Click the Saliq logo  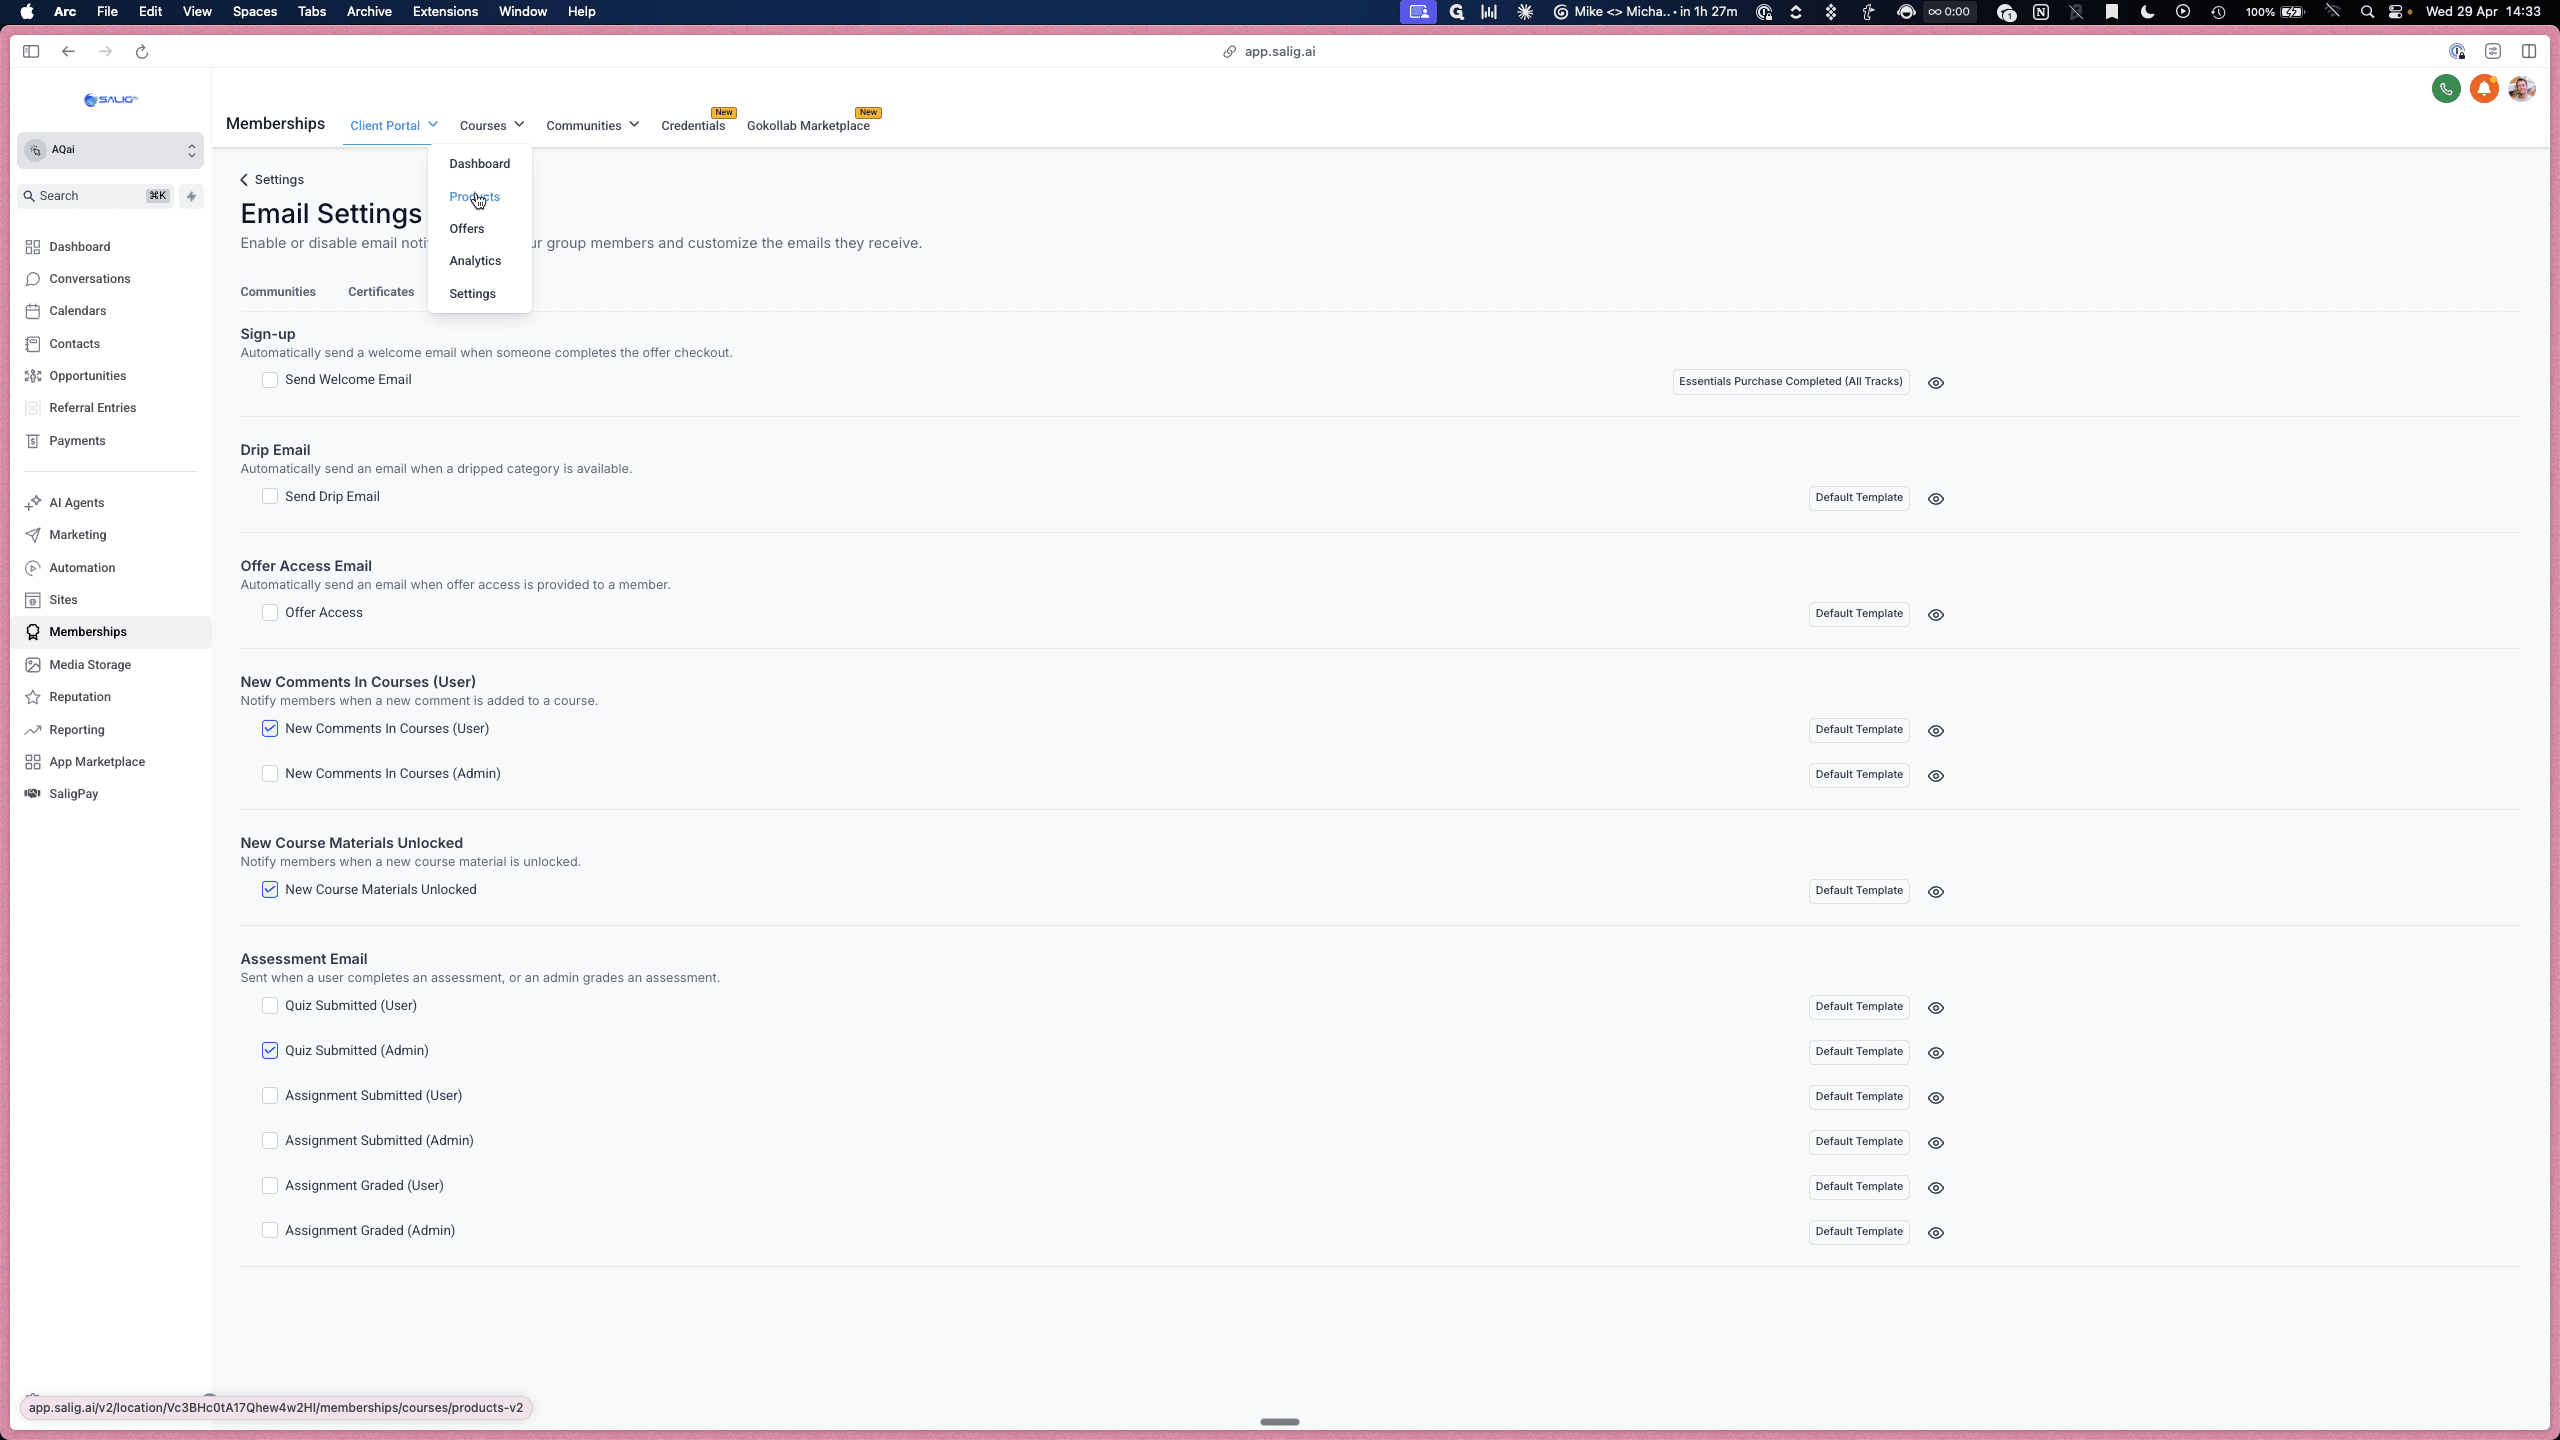tap(110, 100)
